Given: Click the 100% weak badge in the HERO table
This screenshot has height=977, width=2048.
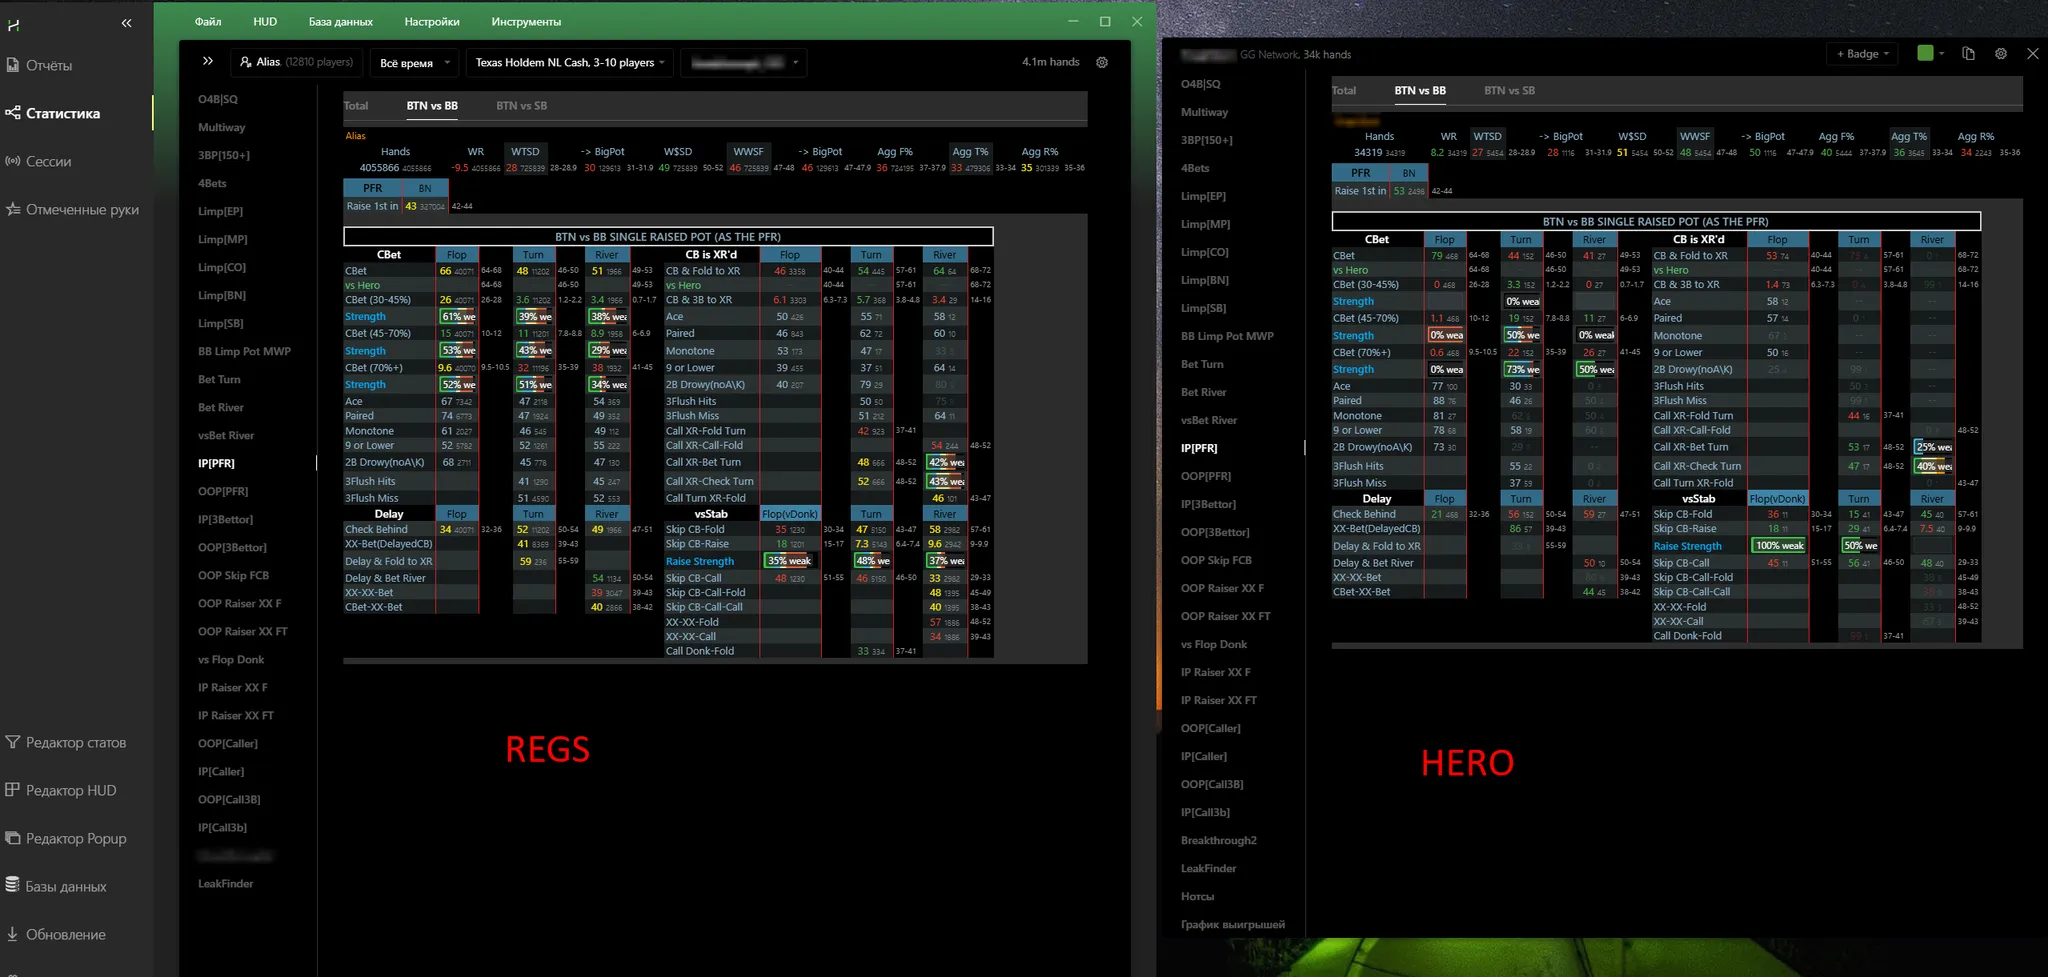Looking at the screenshot, I should [x=1780, y=545].
